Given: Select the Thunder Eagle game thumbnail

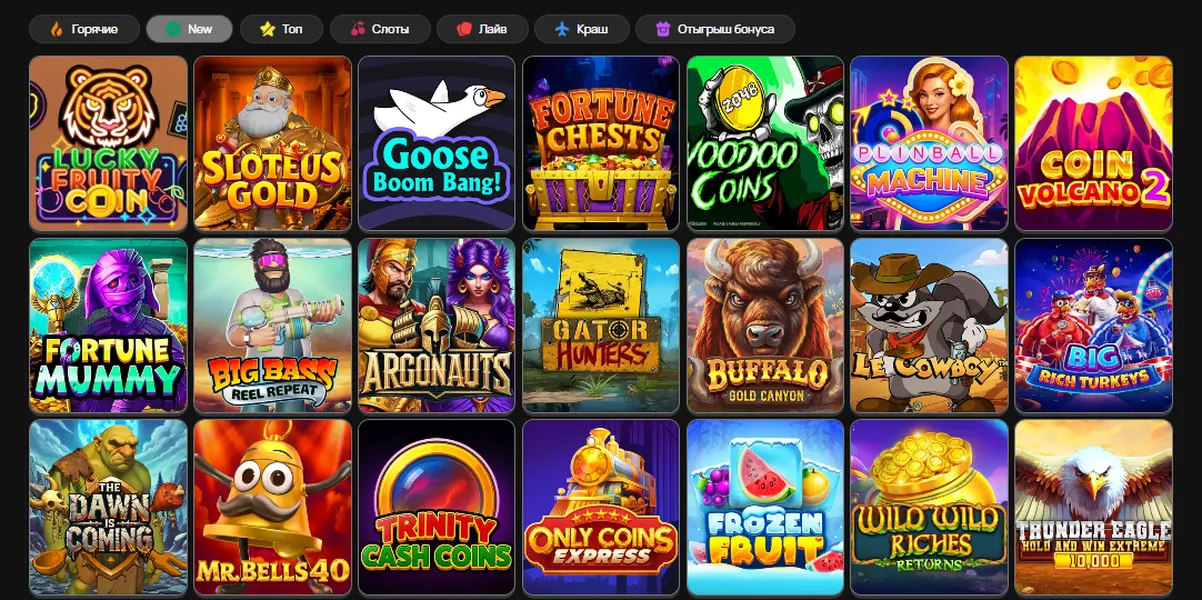Looking at the screenshot, I should (1093, 507).
